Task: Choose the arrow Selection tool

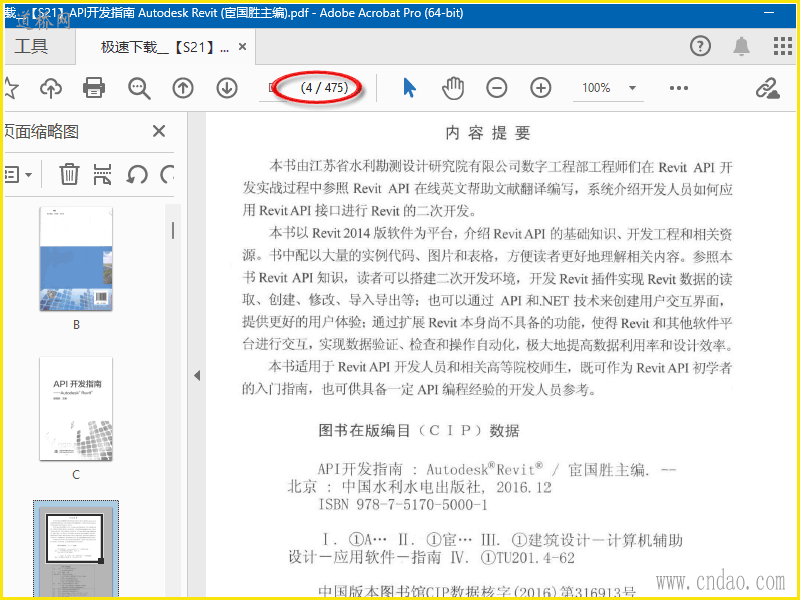Action: pos(409,88)
